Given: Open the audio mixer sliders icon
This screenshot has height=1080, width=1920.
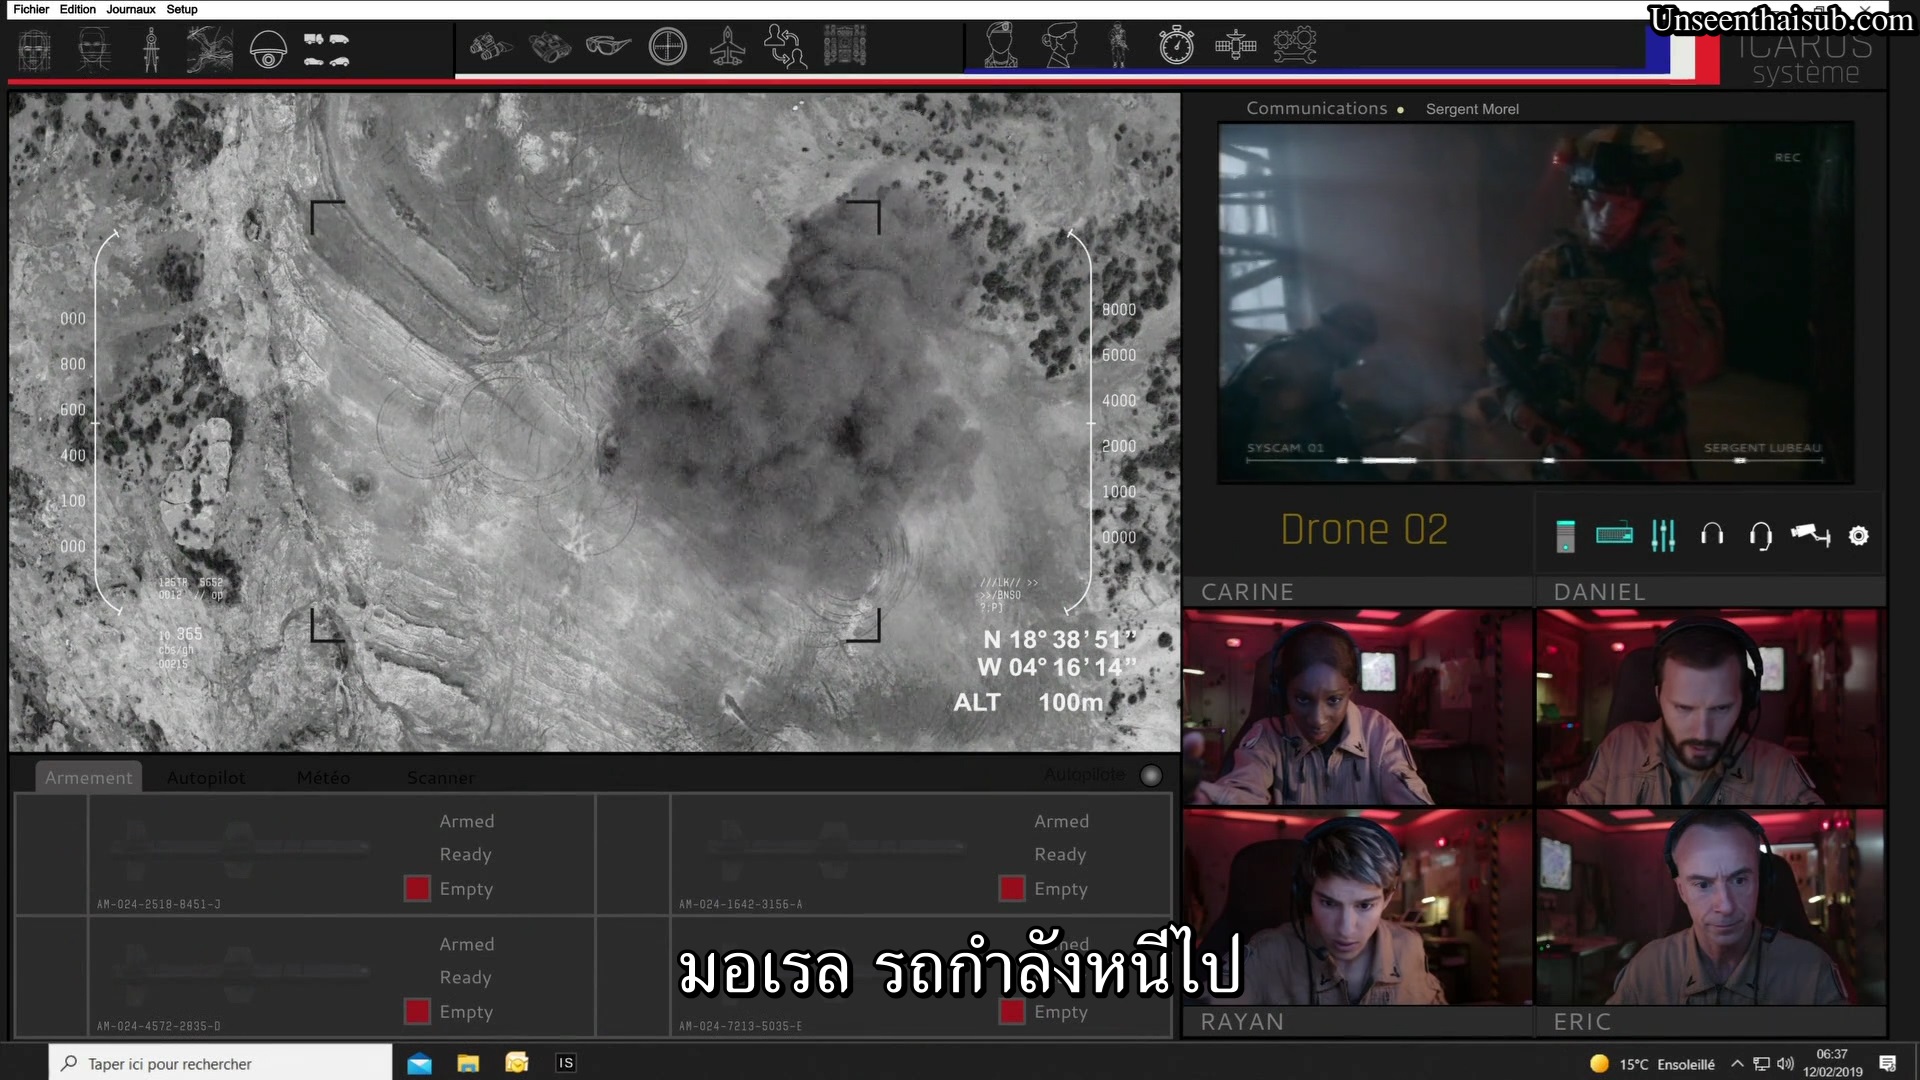Looking at the screenshot, I should 1663,536.
